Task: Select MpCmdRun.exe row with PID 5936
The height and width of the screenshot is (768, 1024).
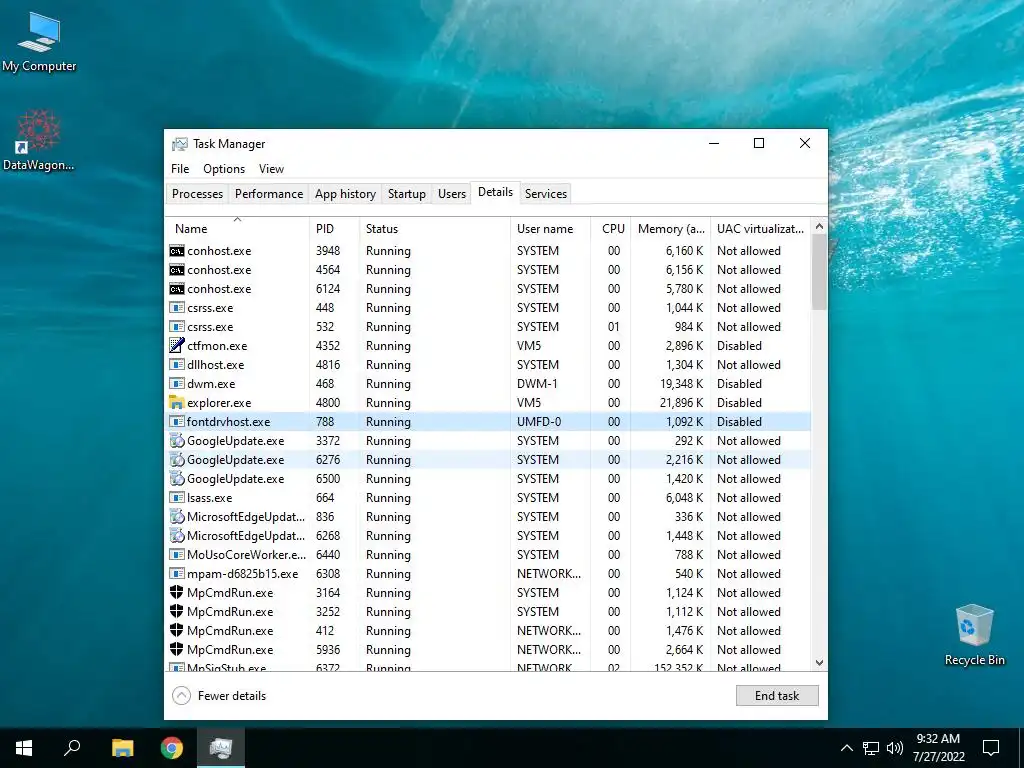Action: [x=488, y=650]
